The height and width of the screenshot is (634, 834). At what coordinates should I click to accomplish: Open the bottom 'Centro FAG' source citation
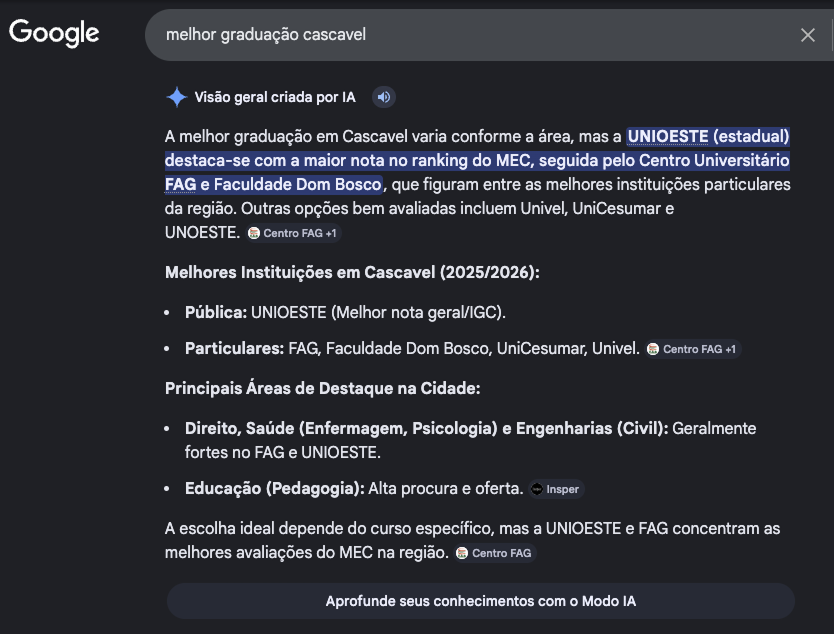[495, 552]
